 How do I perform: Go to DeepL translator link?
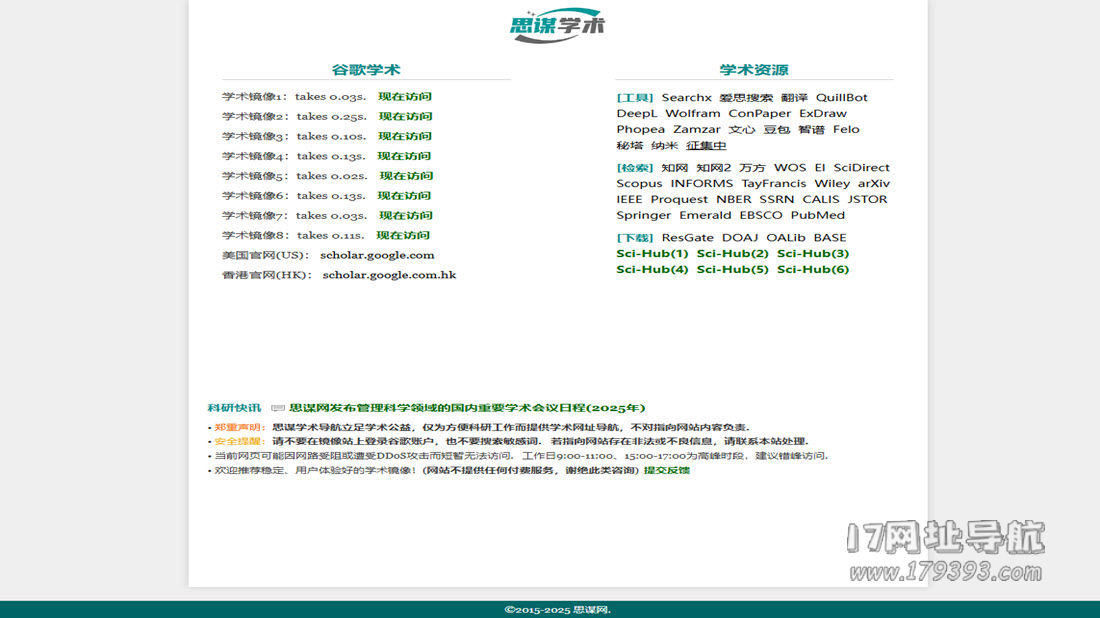point(636,114)
